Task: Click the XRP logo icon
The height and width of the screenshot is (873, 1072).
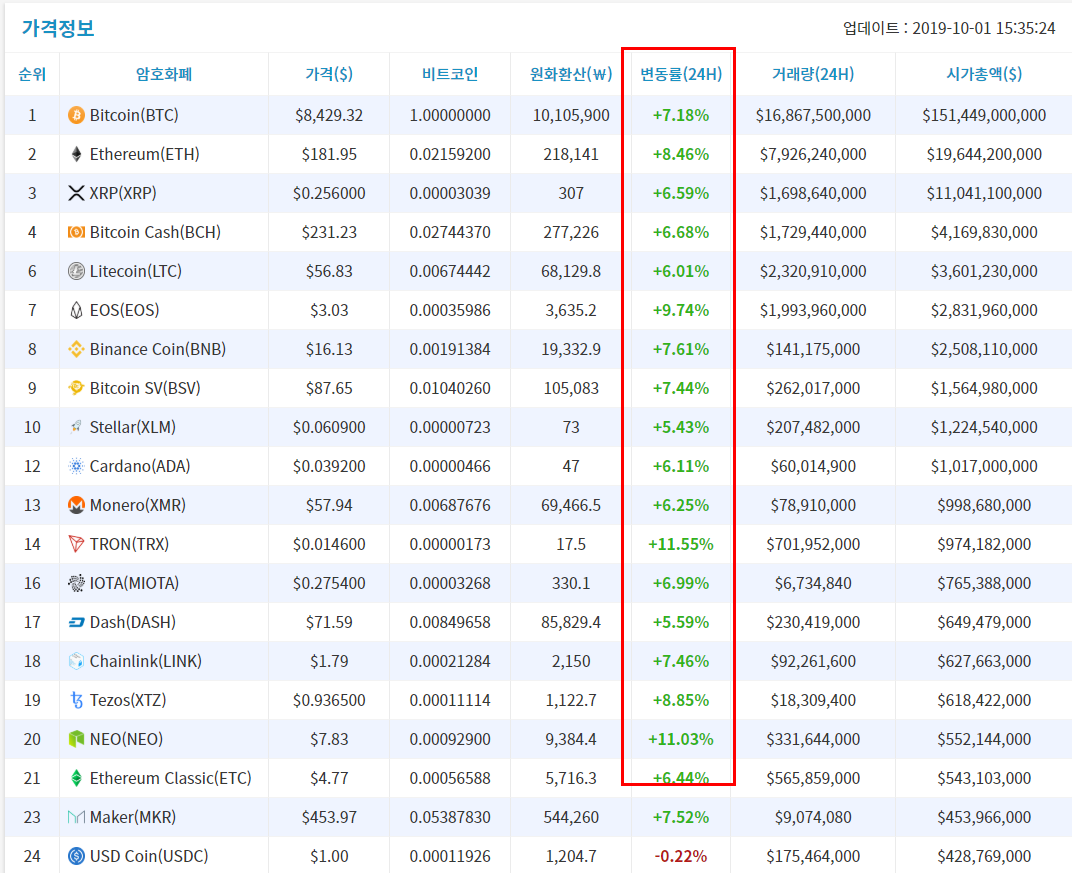Action: (76, 193)
